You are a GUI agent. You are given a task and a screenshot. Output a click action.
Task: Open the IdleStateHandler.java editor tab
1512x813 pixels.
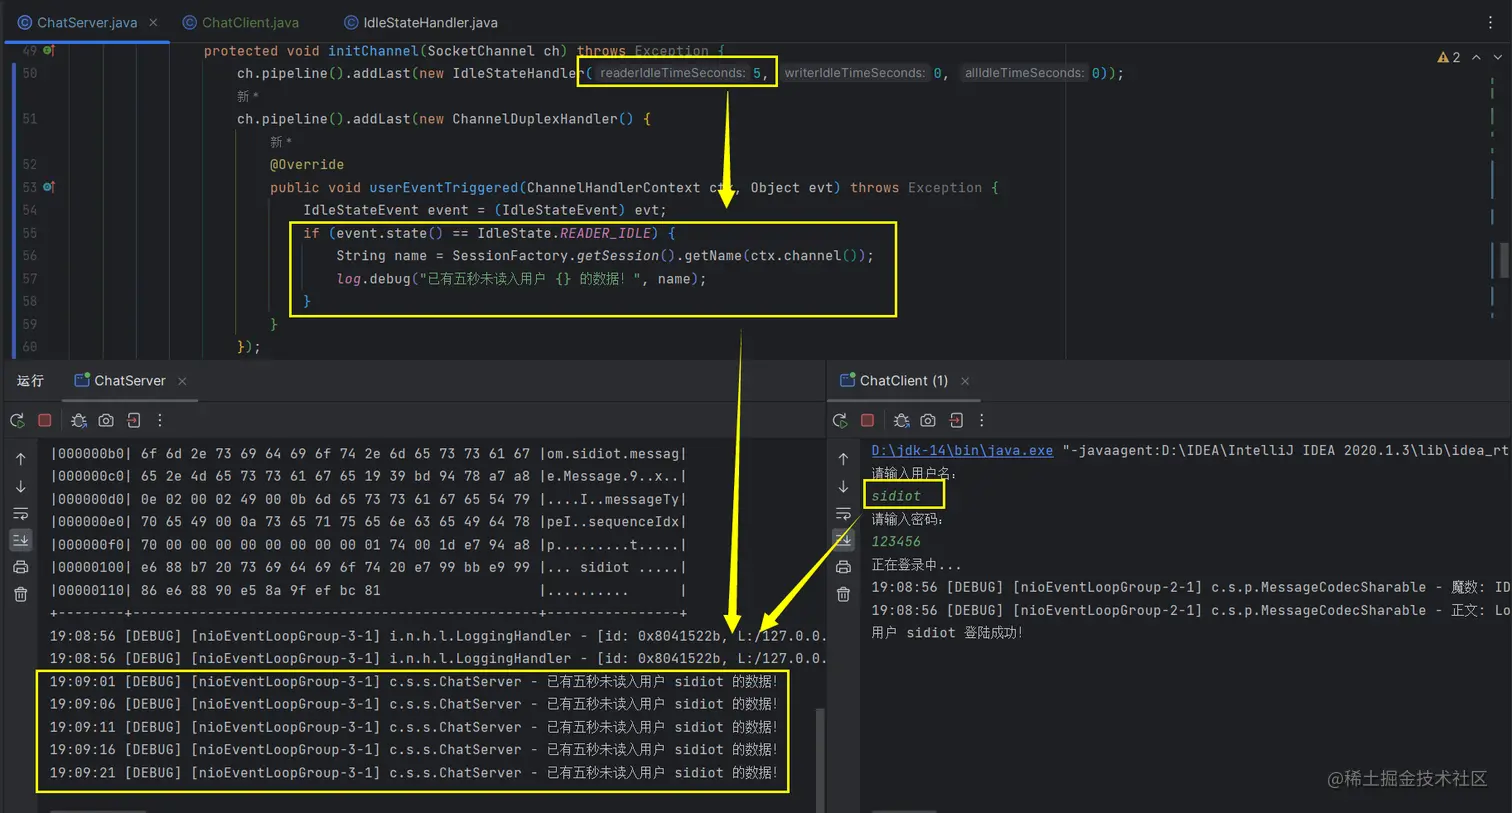420,22
